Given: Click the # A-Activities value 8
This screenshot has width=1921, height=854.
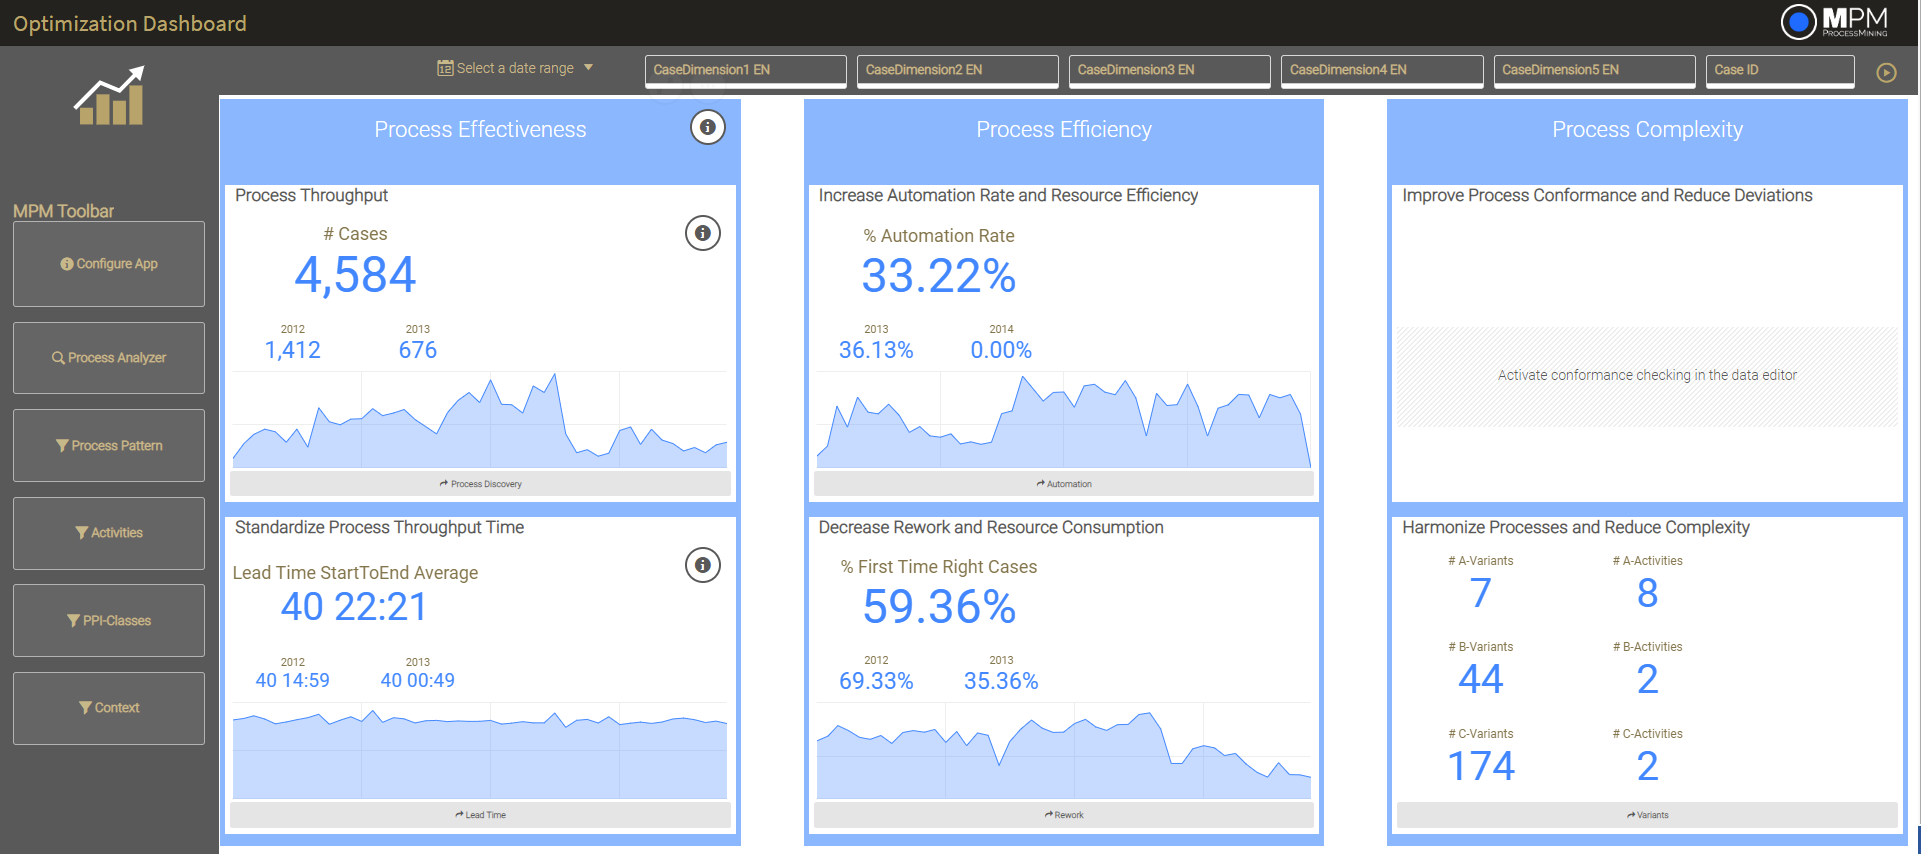Looking at the screenshot, I should point(1648,594).
